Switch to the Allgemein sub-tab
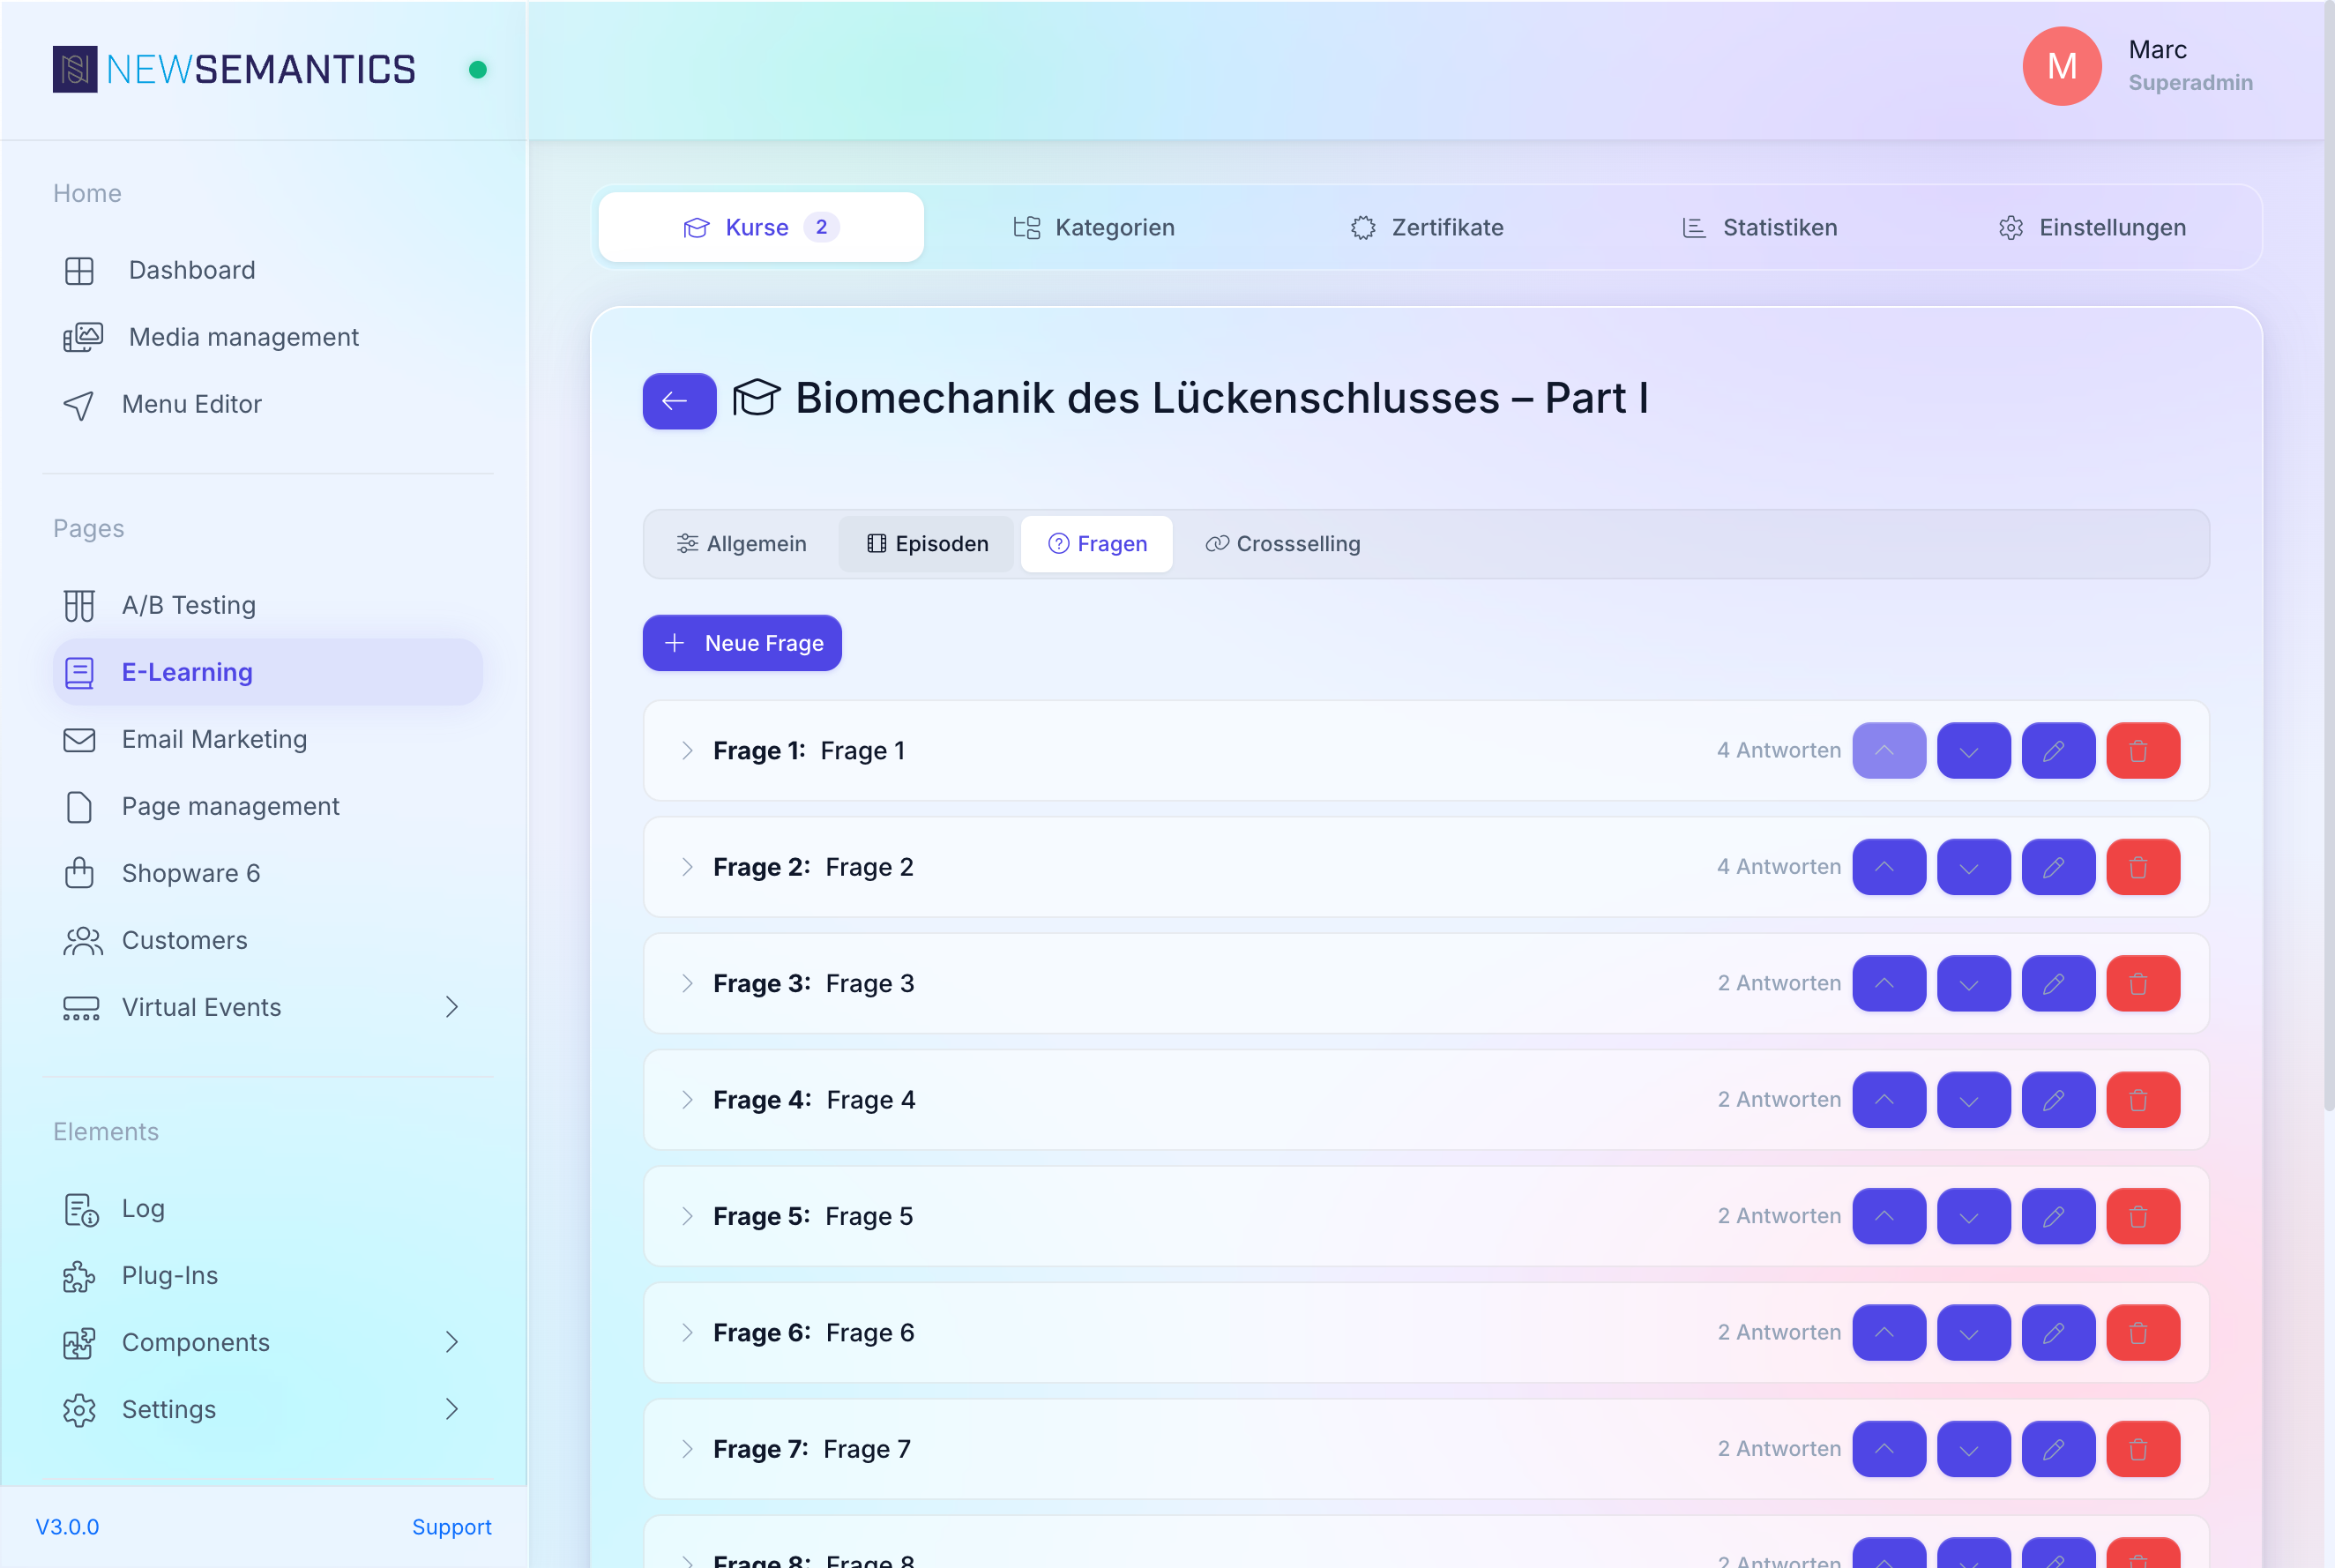 click(x=741, y=544)
